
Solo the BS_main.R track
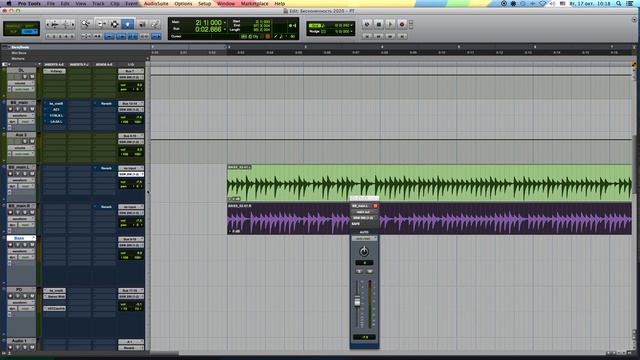(25, 212)
